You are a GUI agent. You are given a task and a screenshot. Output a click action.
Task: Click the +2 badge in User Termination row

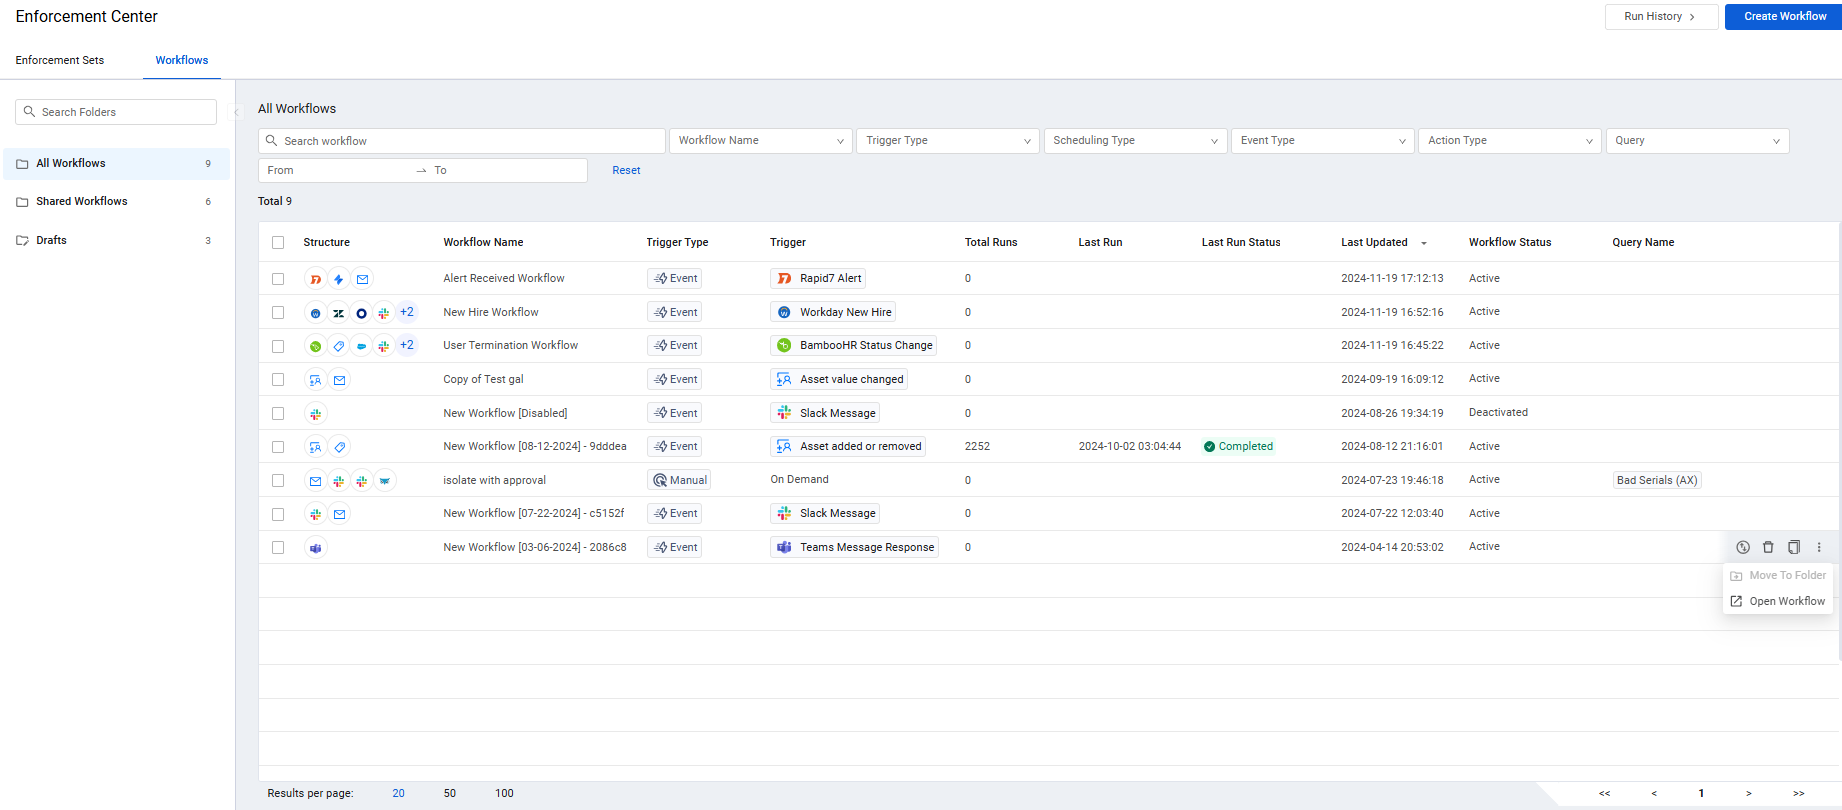[407, 345]
